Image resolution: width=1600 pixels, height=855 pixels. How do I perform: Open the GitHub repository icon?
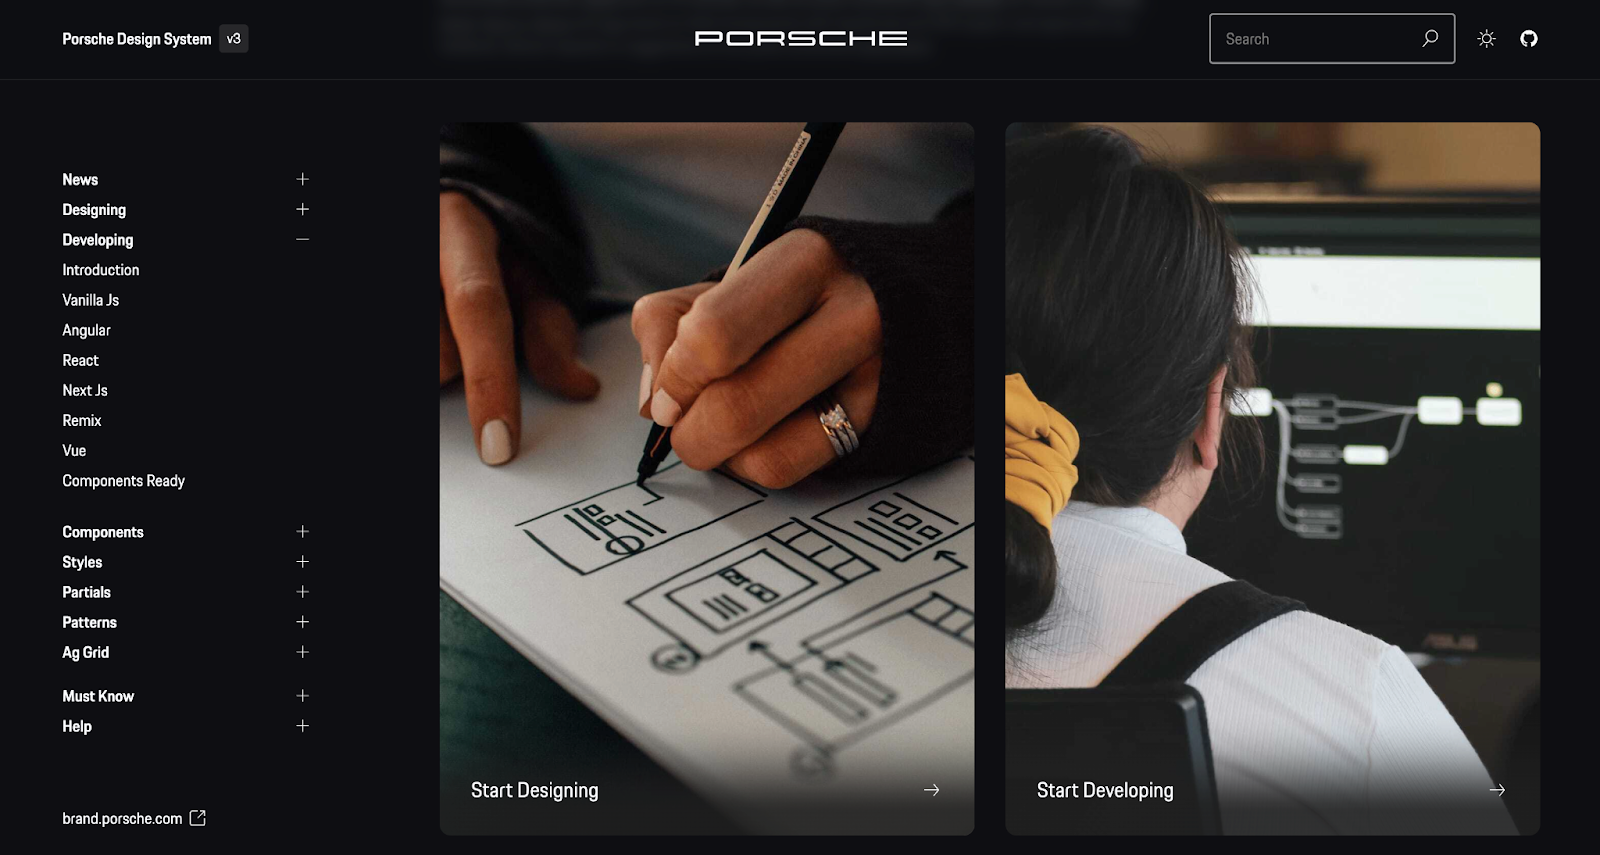[1528, 39]
